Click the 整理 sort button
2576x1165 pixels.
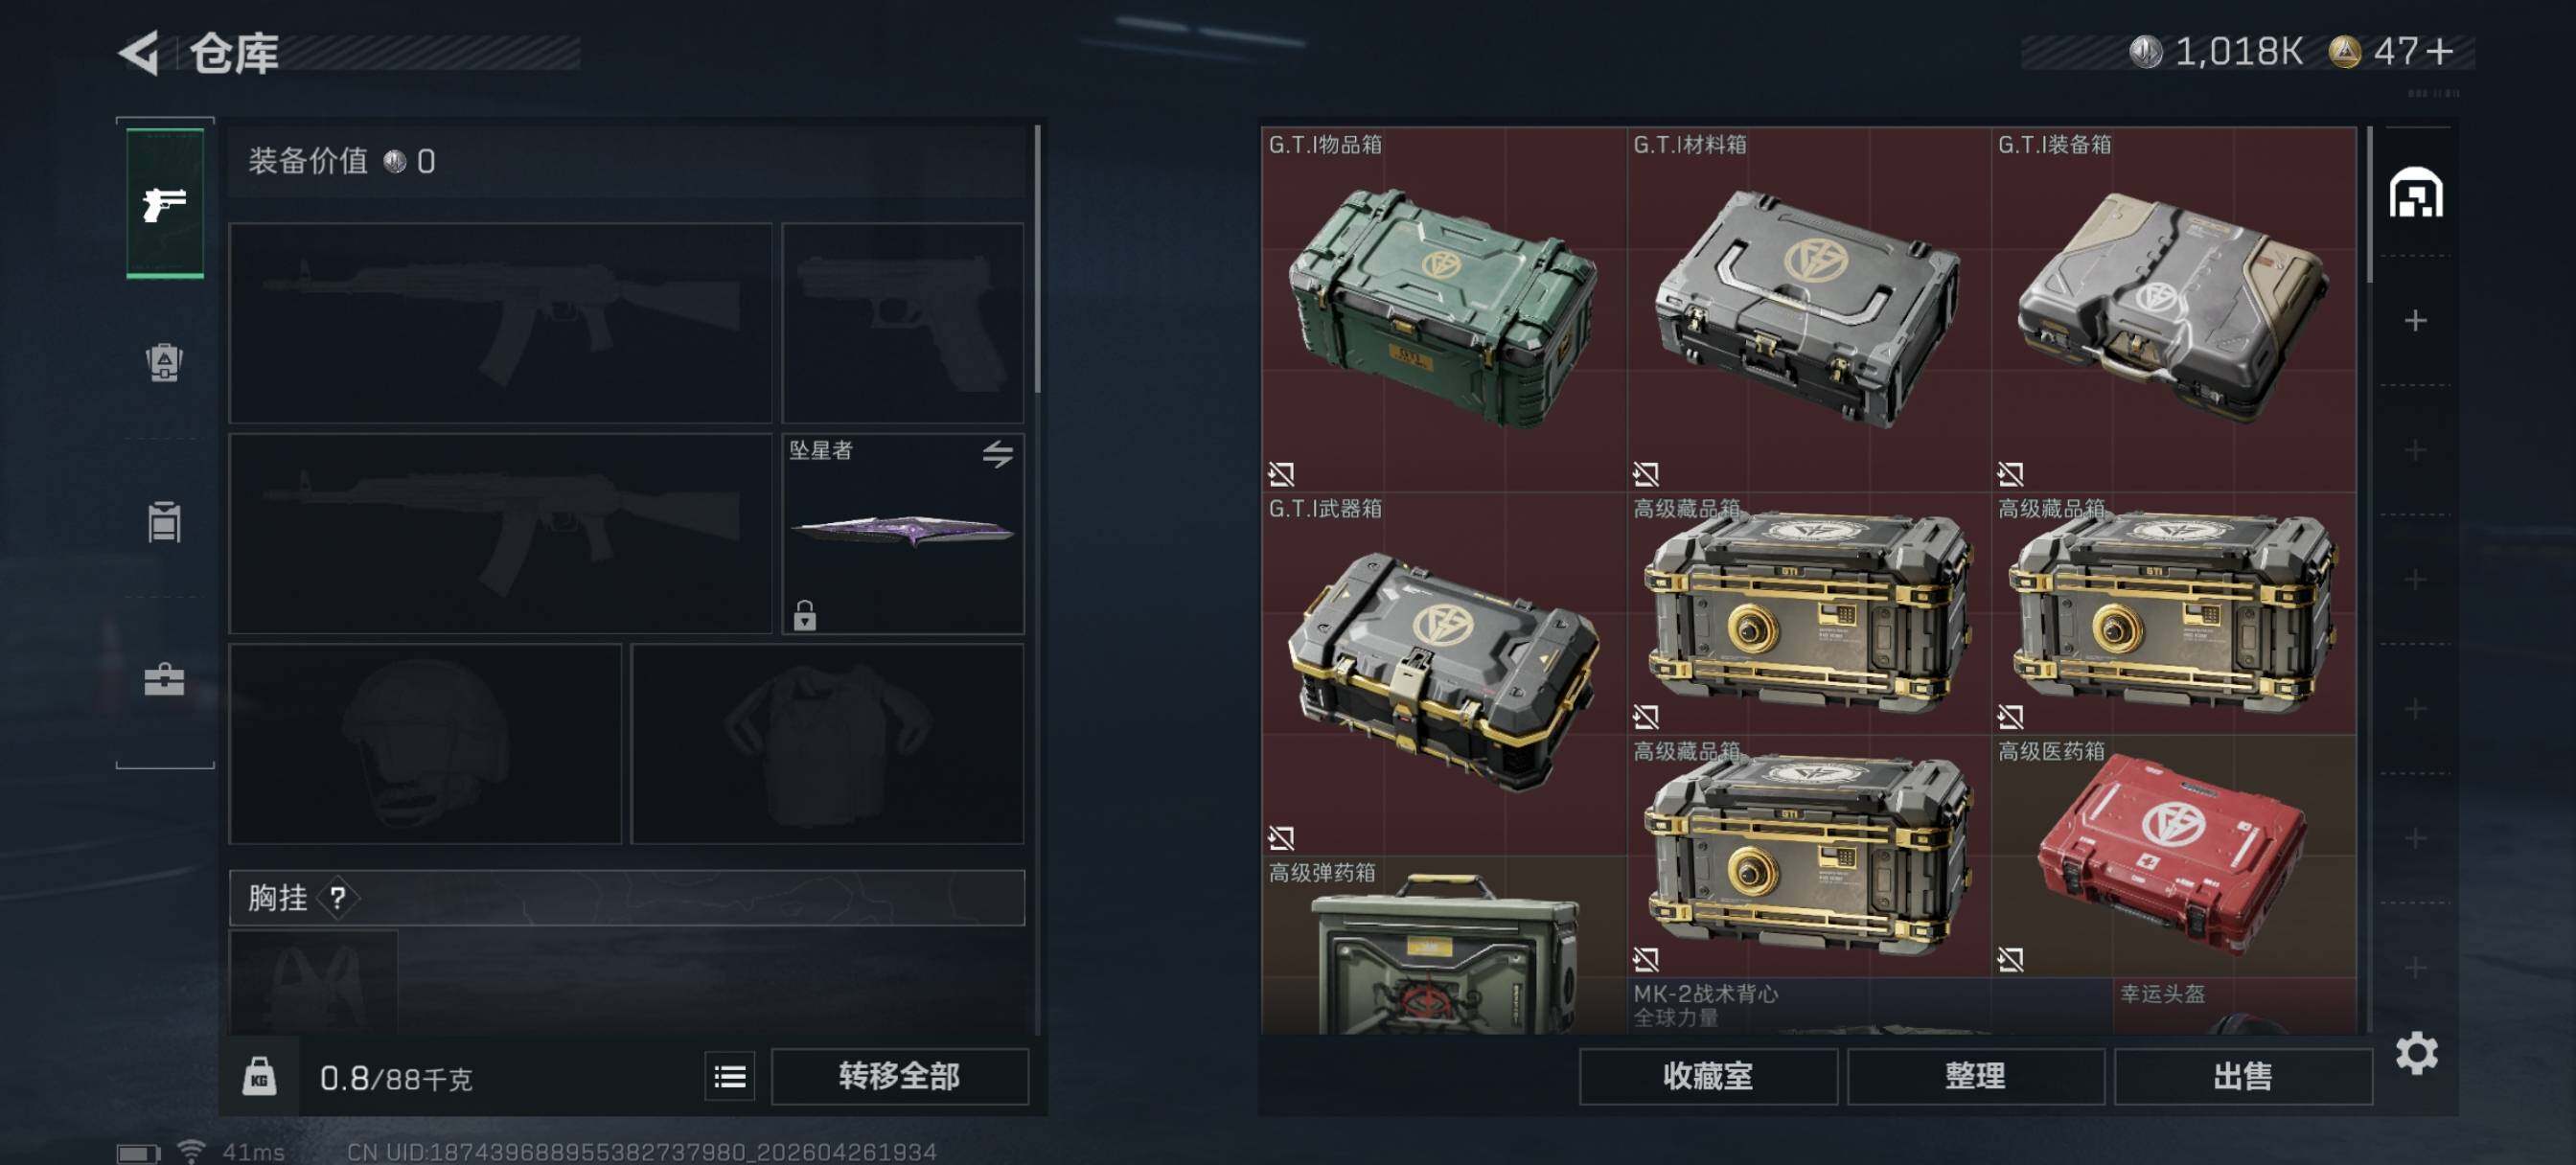click(x=1975, y=1077)
